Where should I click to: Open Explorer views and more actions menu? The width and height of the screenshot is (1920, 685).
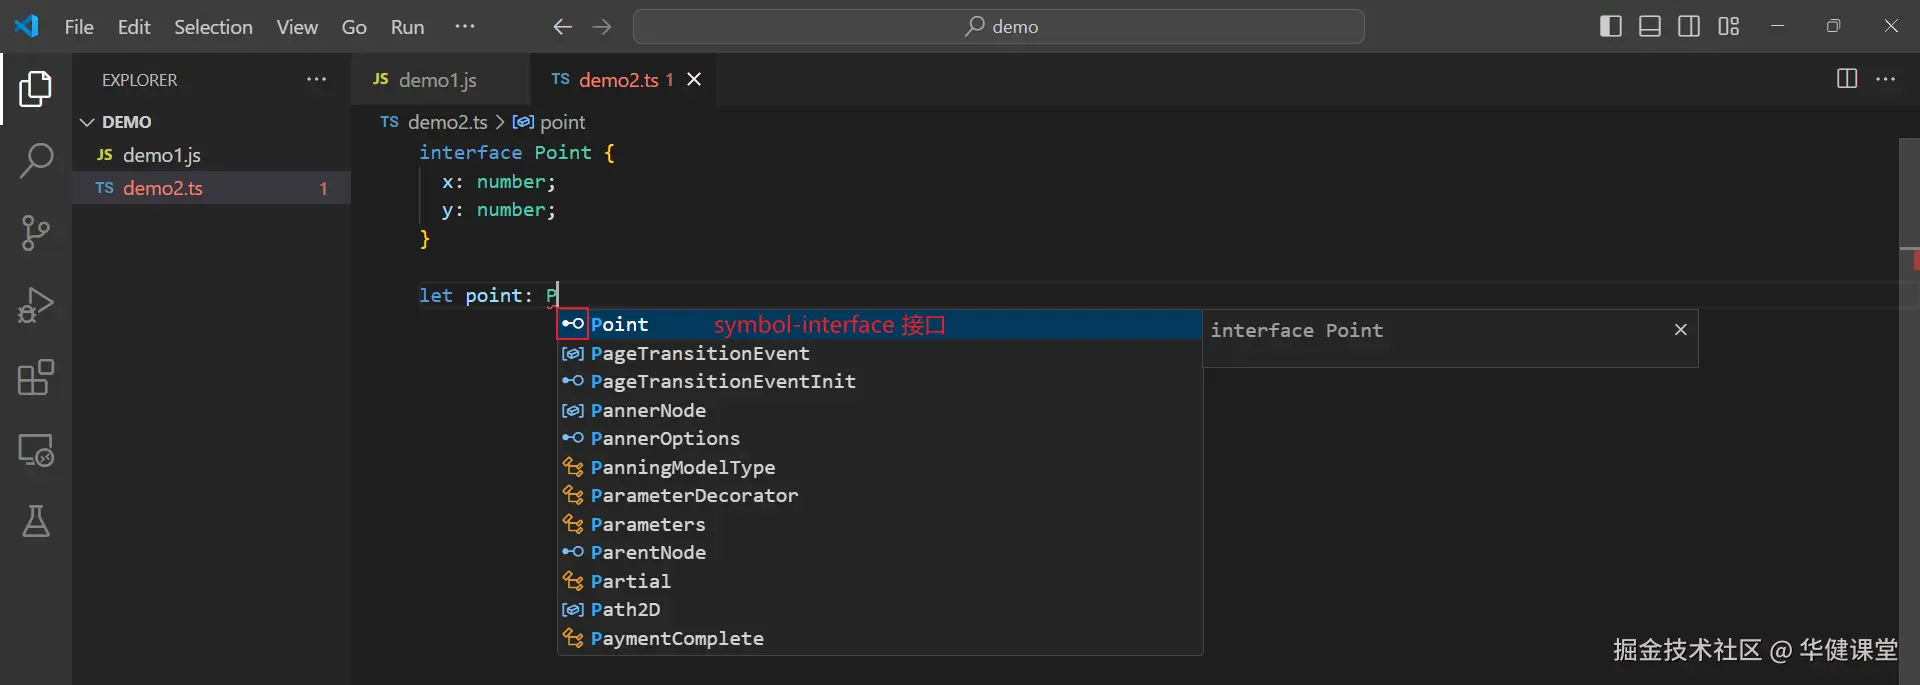316,79
